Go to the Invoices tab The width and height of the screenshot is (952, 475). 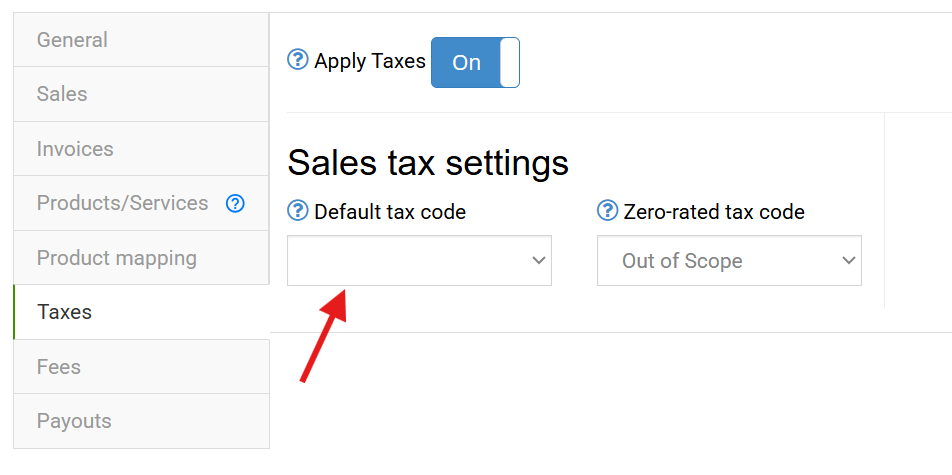(75, 149)
